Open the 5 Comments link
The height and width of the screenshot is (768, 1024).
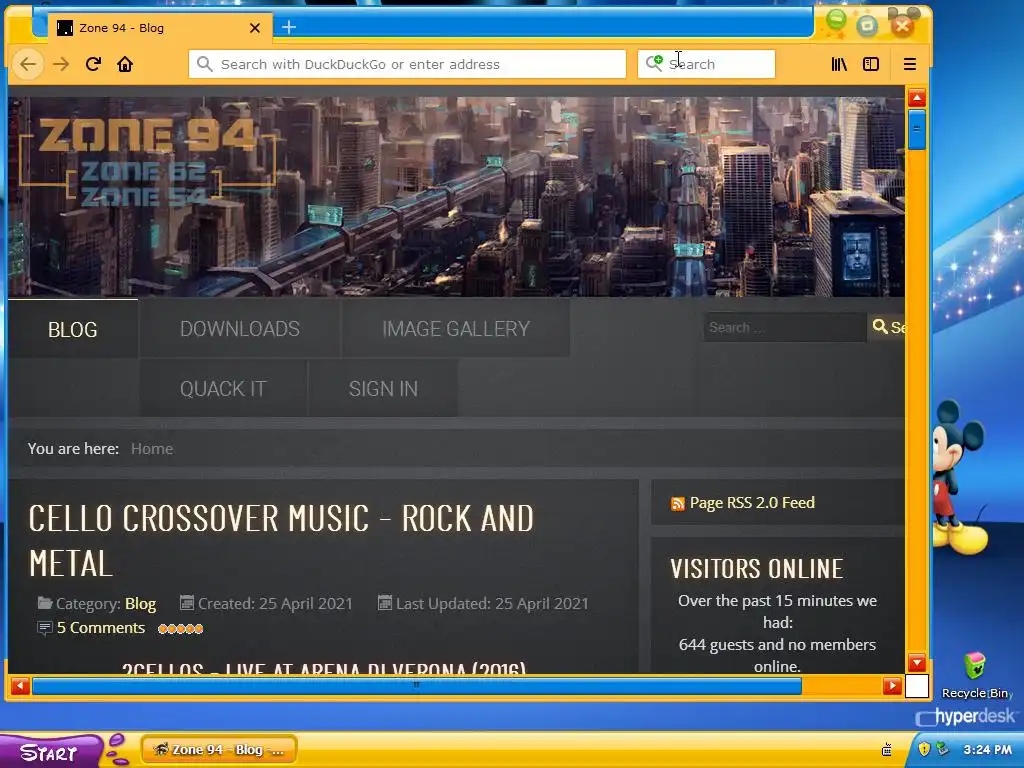click(101, 628)
